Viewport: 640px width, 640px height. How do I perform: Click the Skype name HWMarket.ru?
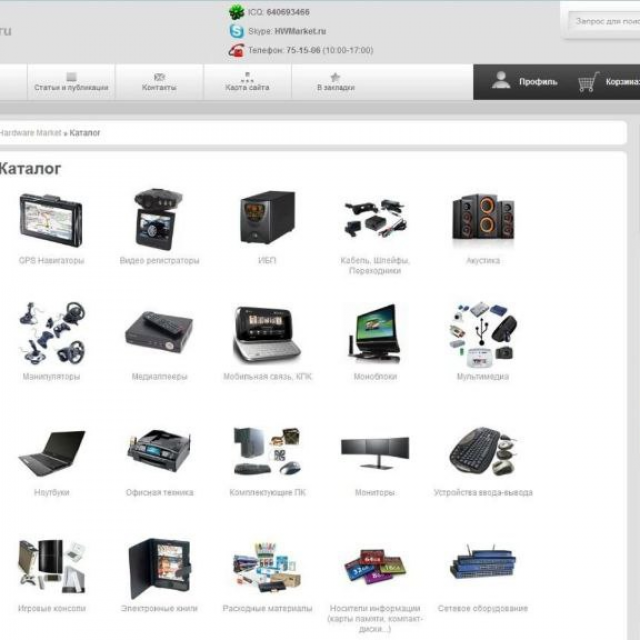tap(300, 31)
